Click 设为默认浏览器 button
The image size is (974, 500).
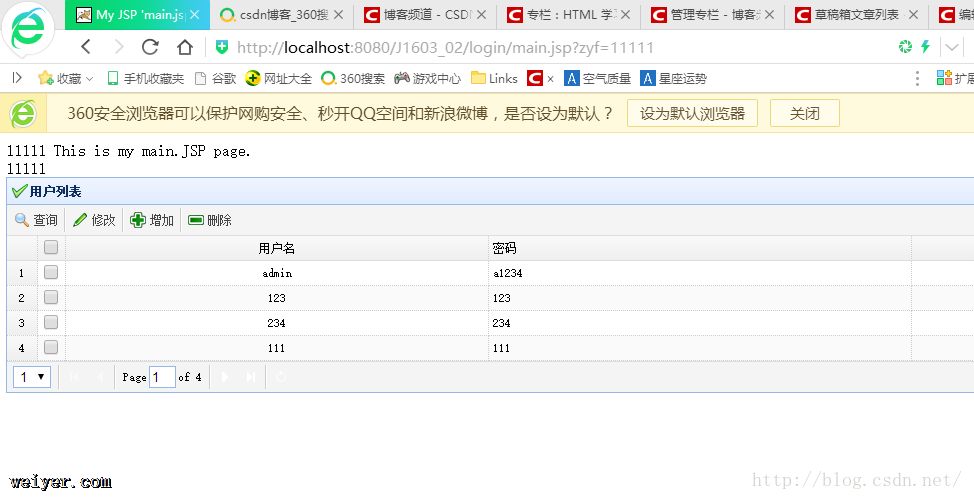tap(692, 114)
